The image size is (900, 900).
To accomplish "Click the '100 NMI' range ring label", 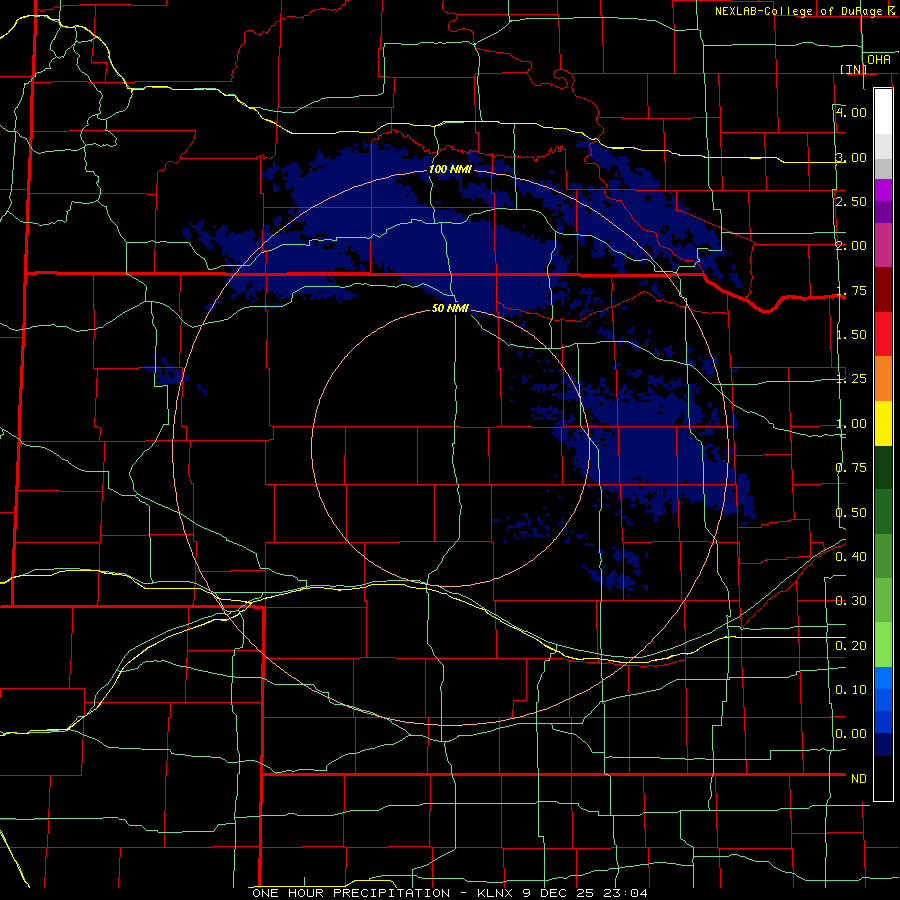I will (x=450, y=170).
